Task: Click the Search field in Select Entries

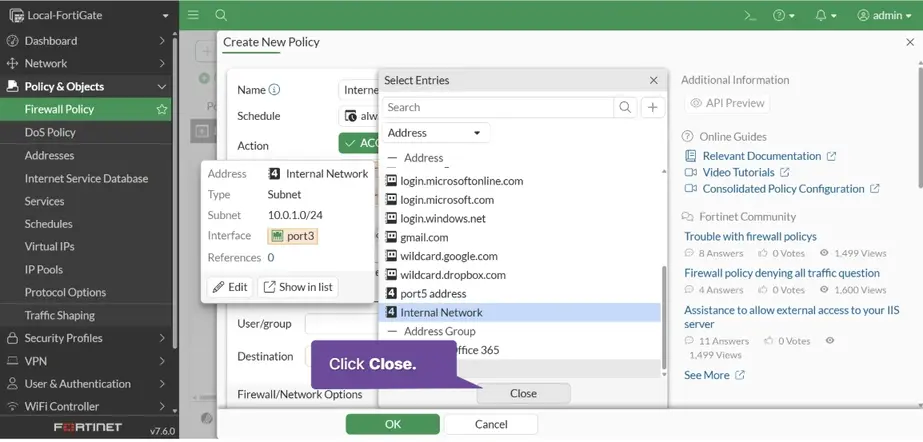Action: pyautogui.click(x=498, y=107)
